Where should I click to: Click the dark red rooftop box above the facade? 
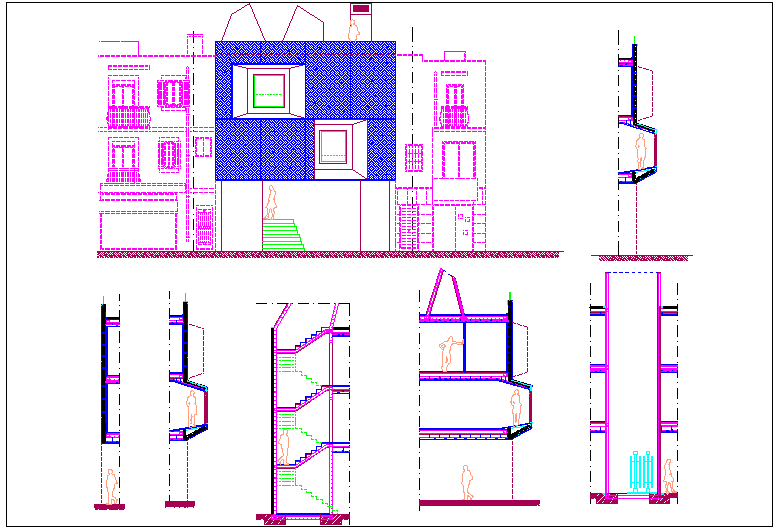(x=361, y=8)
